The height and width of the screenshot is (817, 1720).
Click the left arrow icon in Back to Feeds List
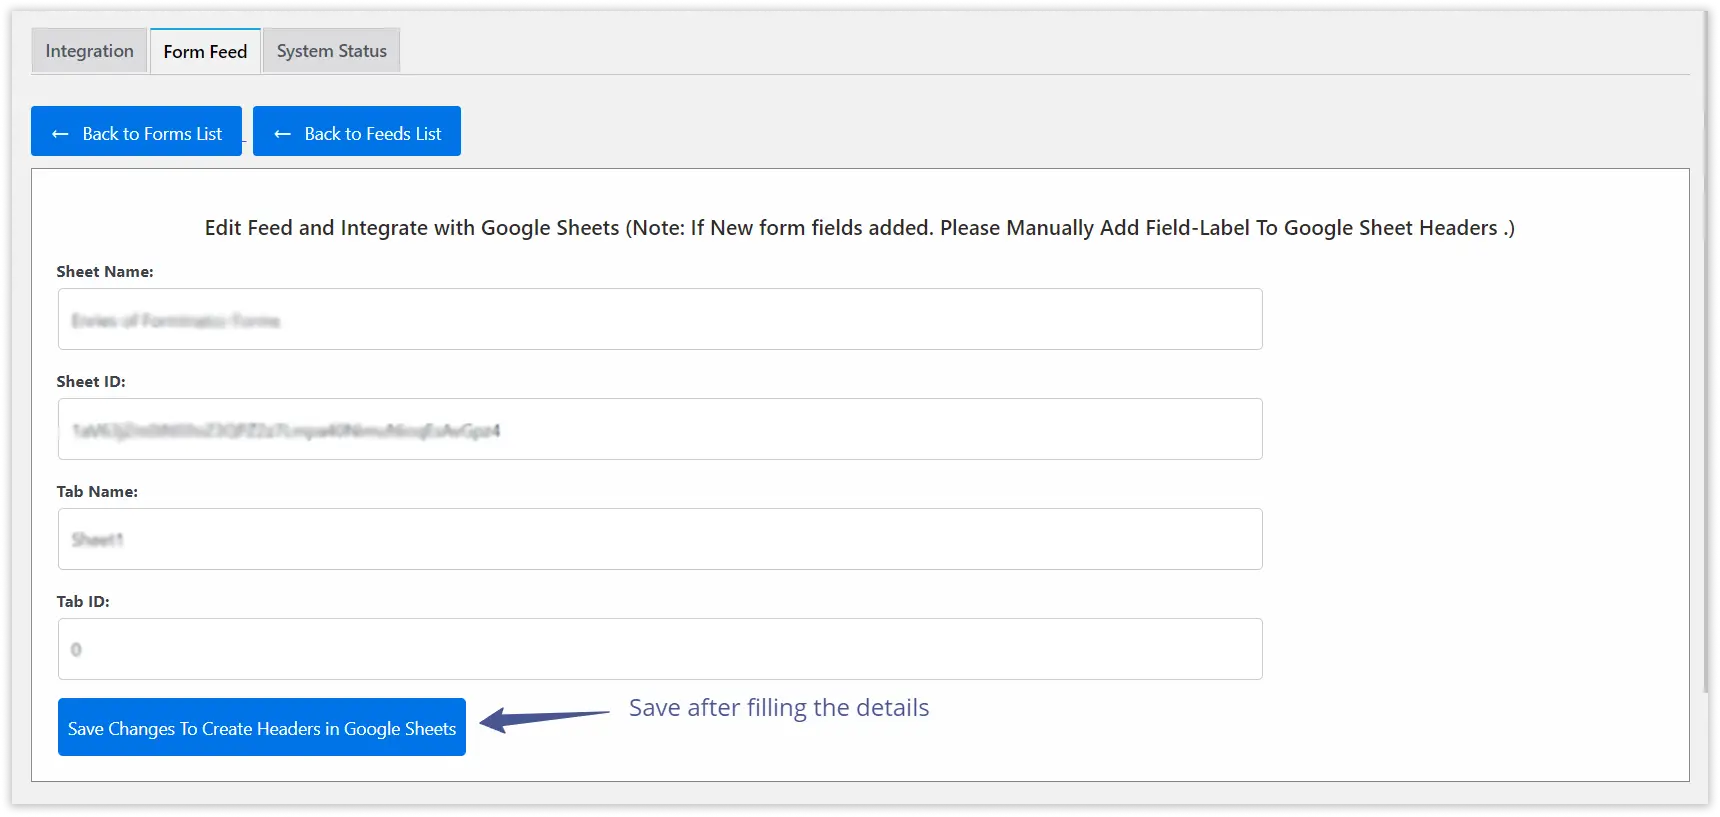coord(282,134)
